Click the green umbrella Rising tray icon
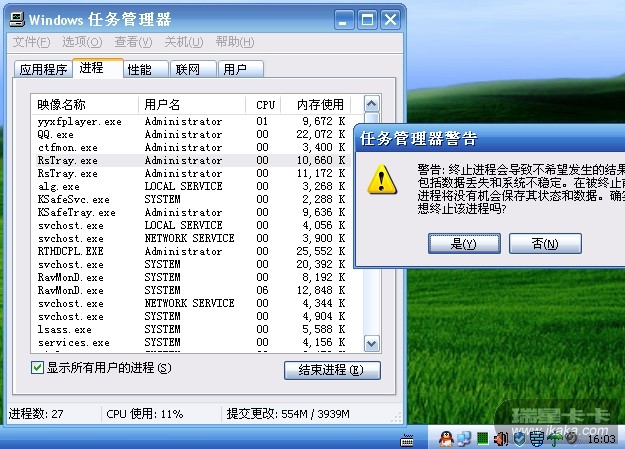 tap(554, 439)
